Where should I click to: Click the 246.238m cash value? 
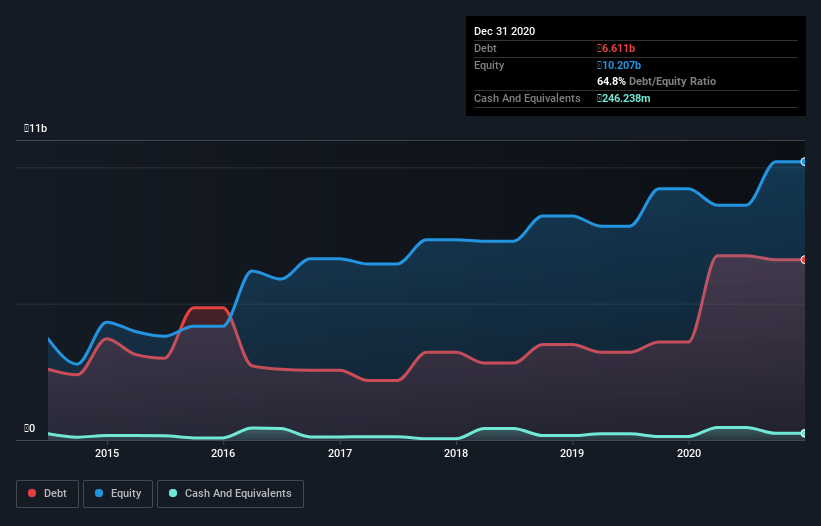[624, 98]
